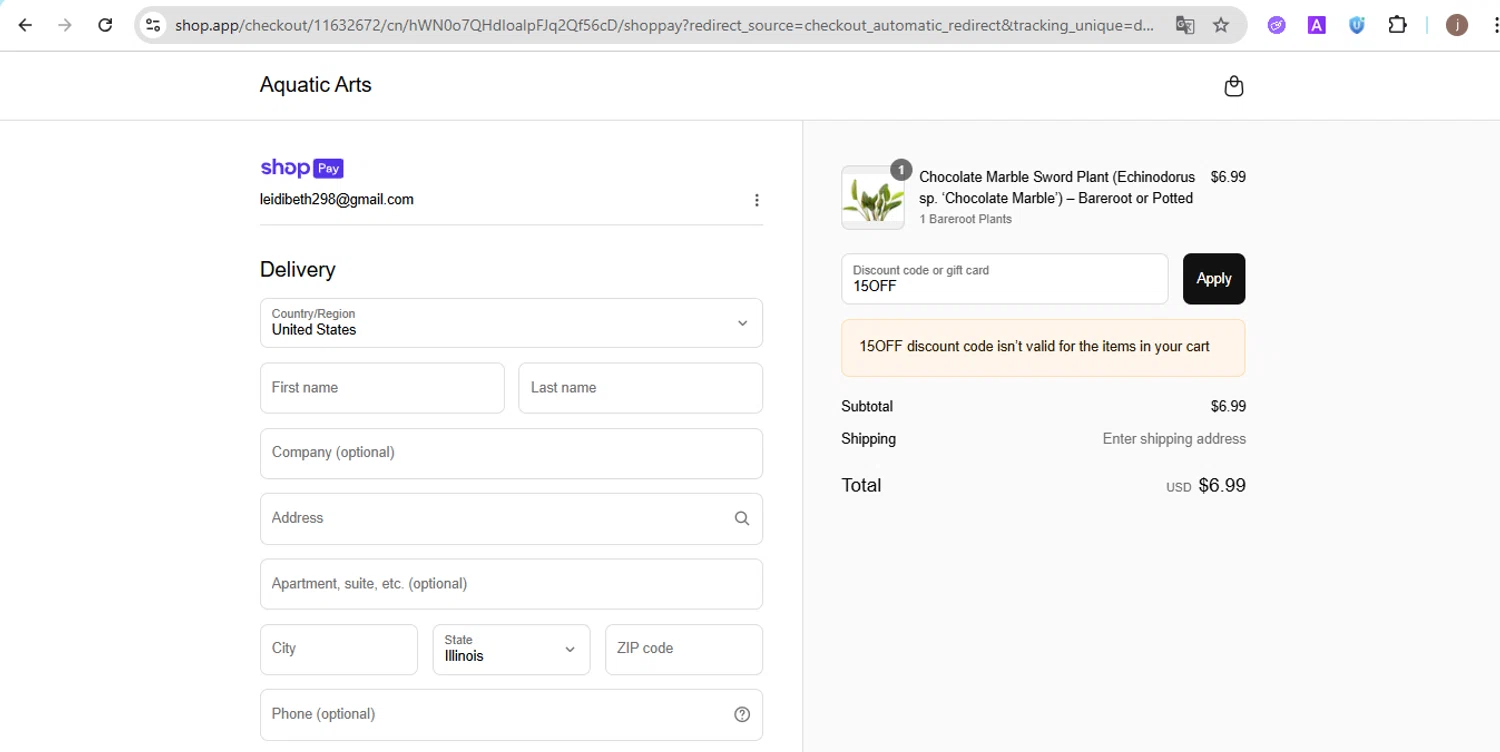Go forward in browser history
The image size is (1500, 752).
(65, 25)
